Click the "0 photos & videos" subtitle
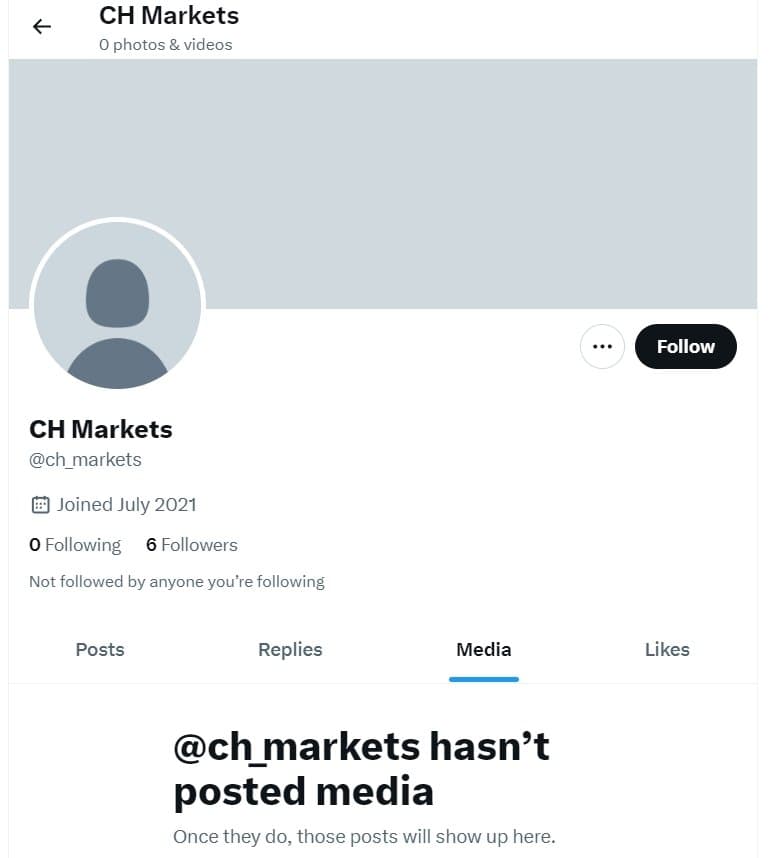 pyautogui.click(x=165, y=45)
